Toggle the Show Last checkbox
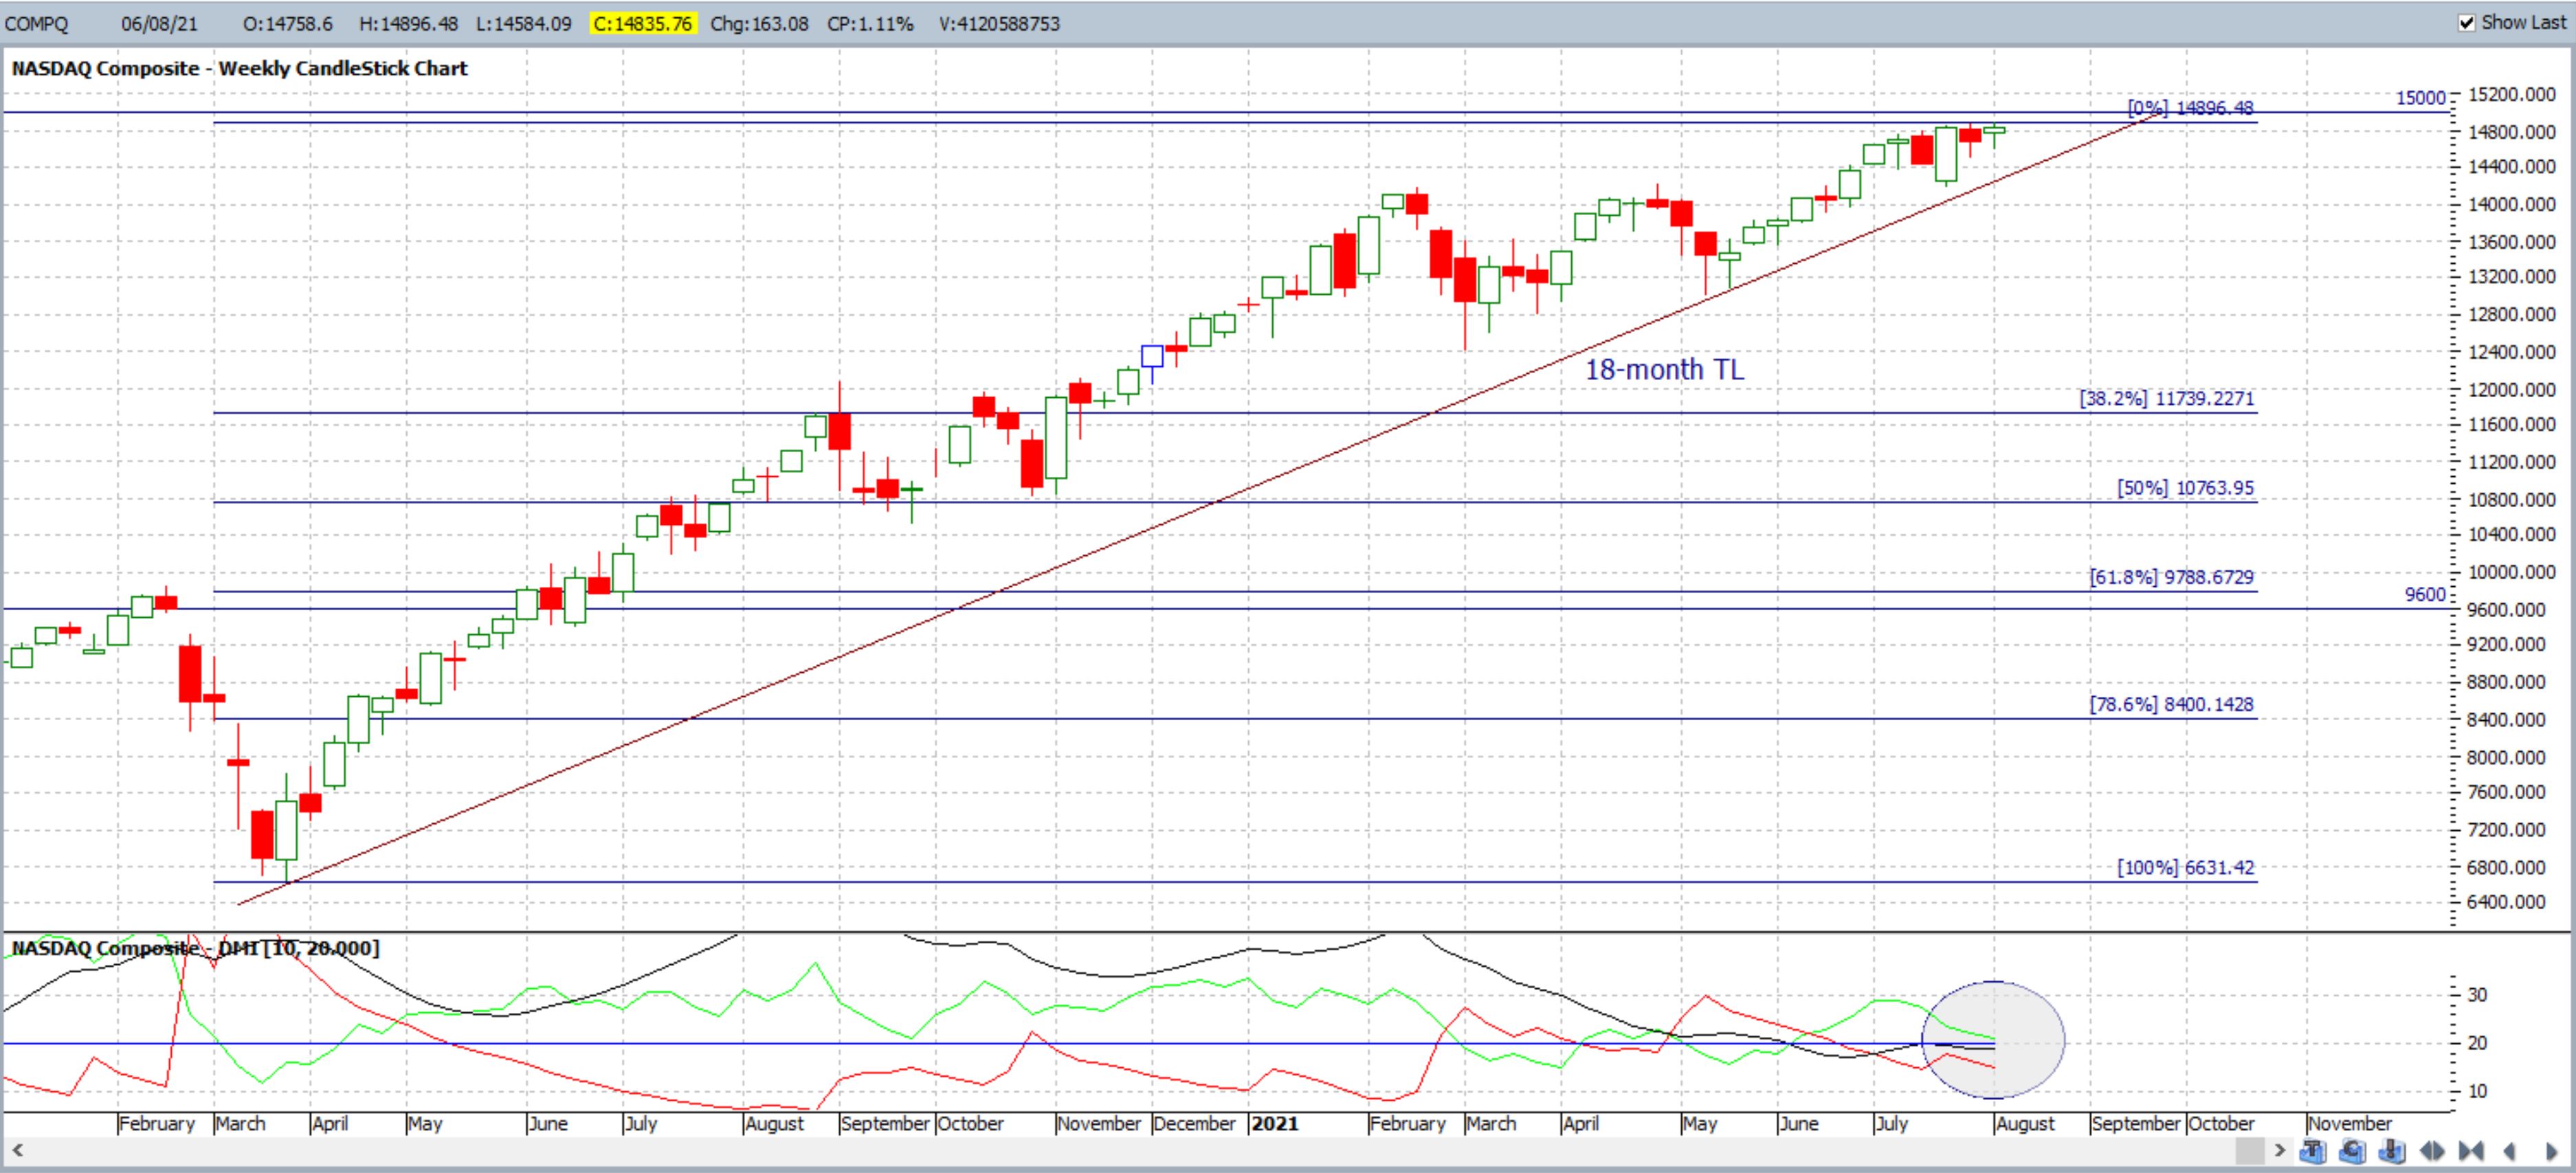The height and width of the screenshot is (1173, 2576). [2467, 22]
